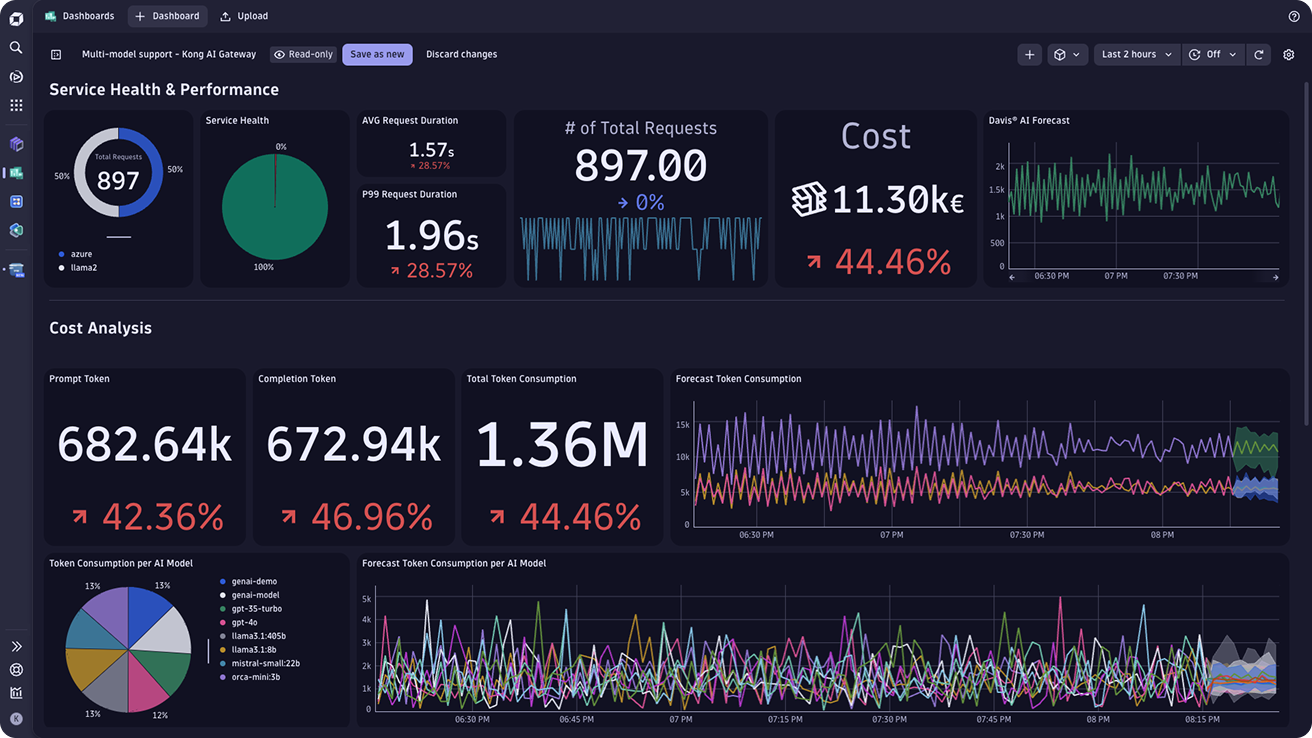Toggle the dashboard sidebar panel icon
Image resolution: width=1312 pixels, height=738 pixels.
click(x=56, y=55)
